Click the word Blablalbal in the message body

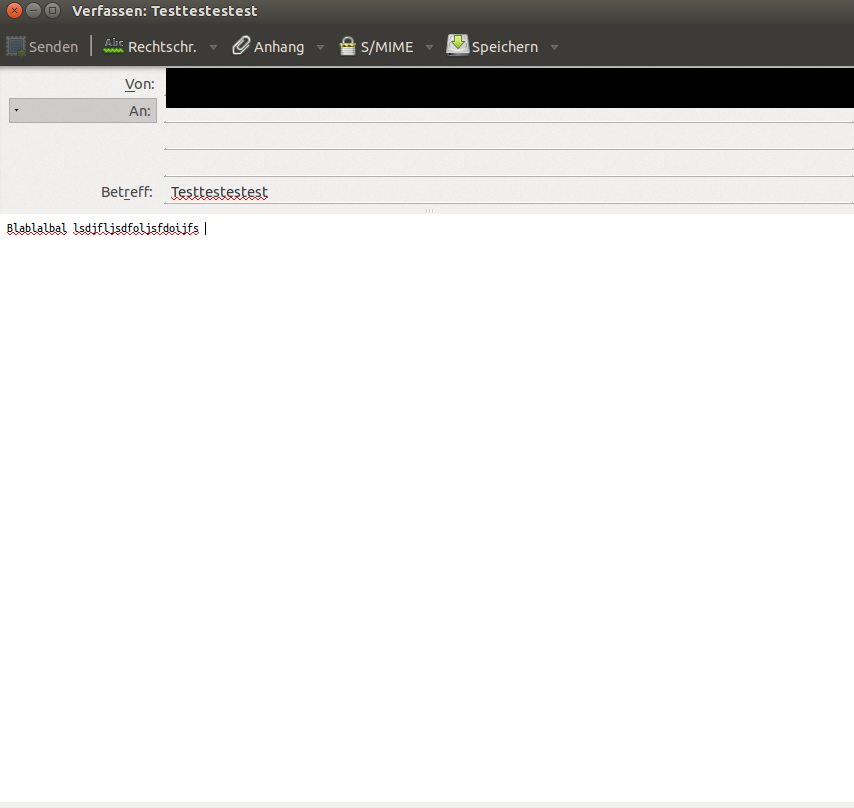click(36, 229)
